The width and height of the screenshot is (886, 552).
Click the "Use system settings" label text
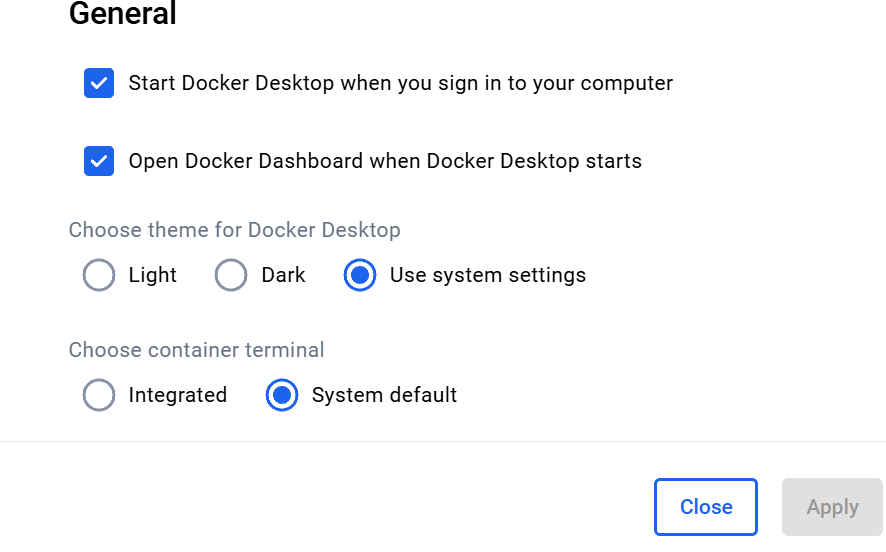[x=487, y=275]
